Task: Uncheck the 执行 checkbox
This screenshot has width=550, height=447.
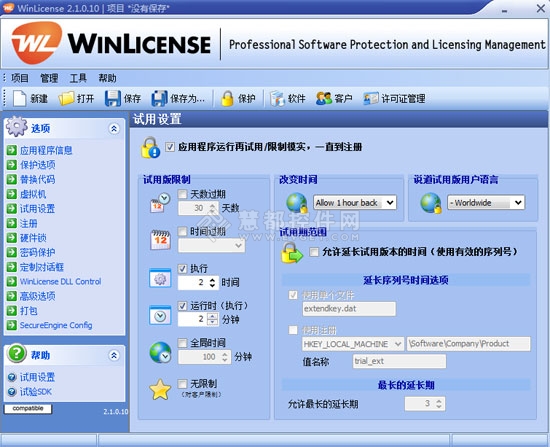Action: coord(182,269)
